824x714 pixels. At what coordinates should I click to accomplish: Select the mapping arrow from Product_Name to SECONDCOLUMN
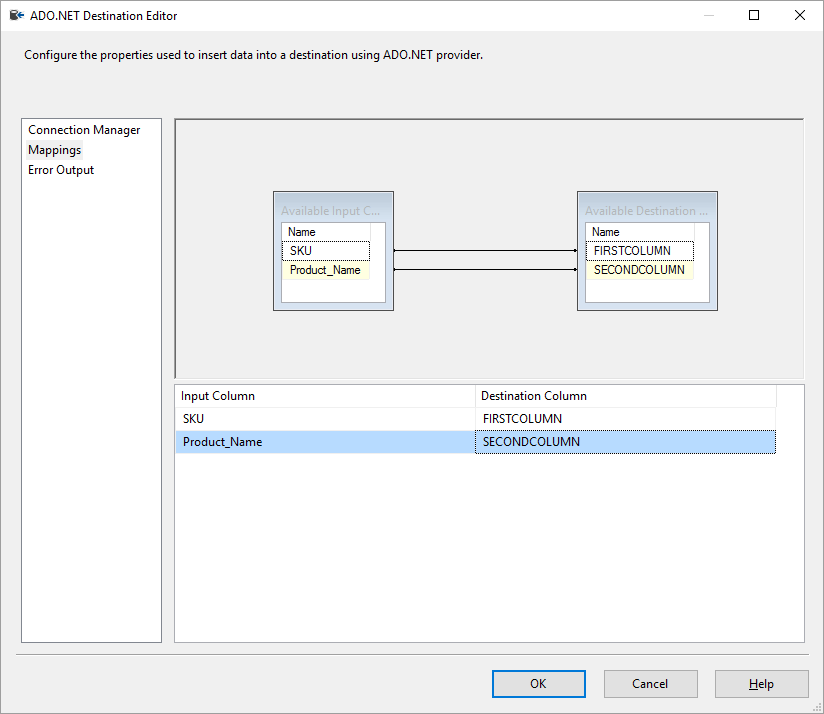[485, 267]
